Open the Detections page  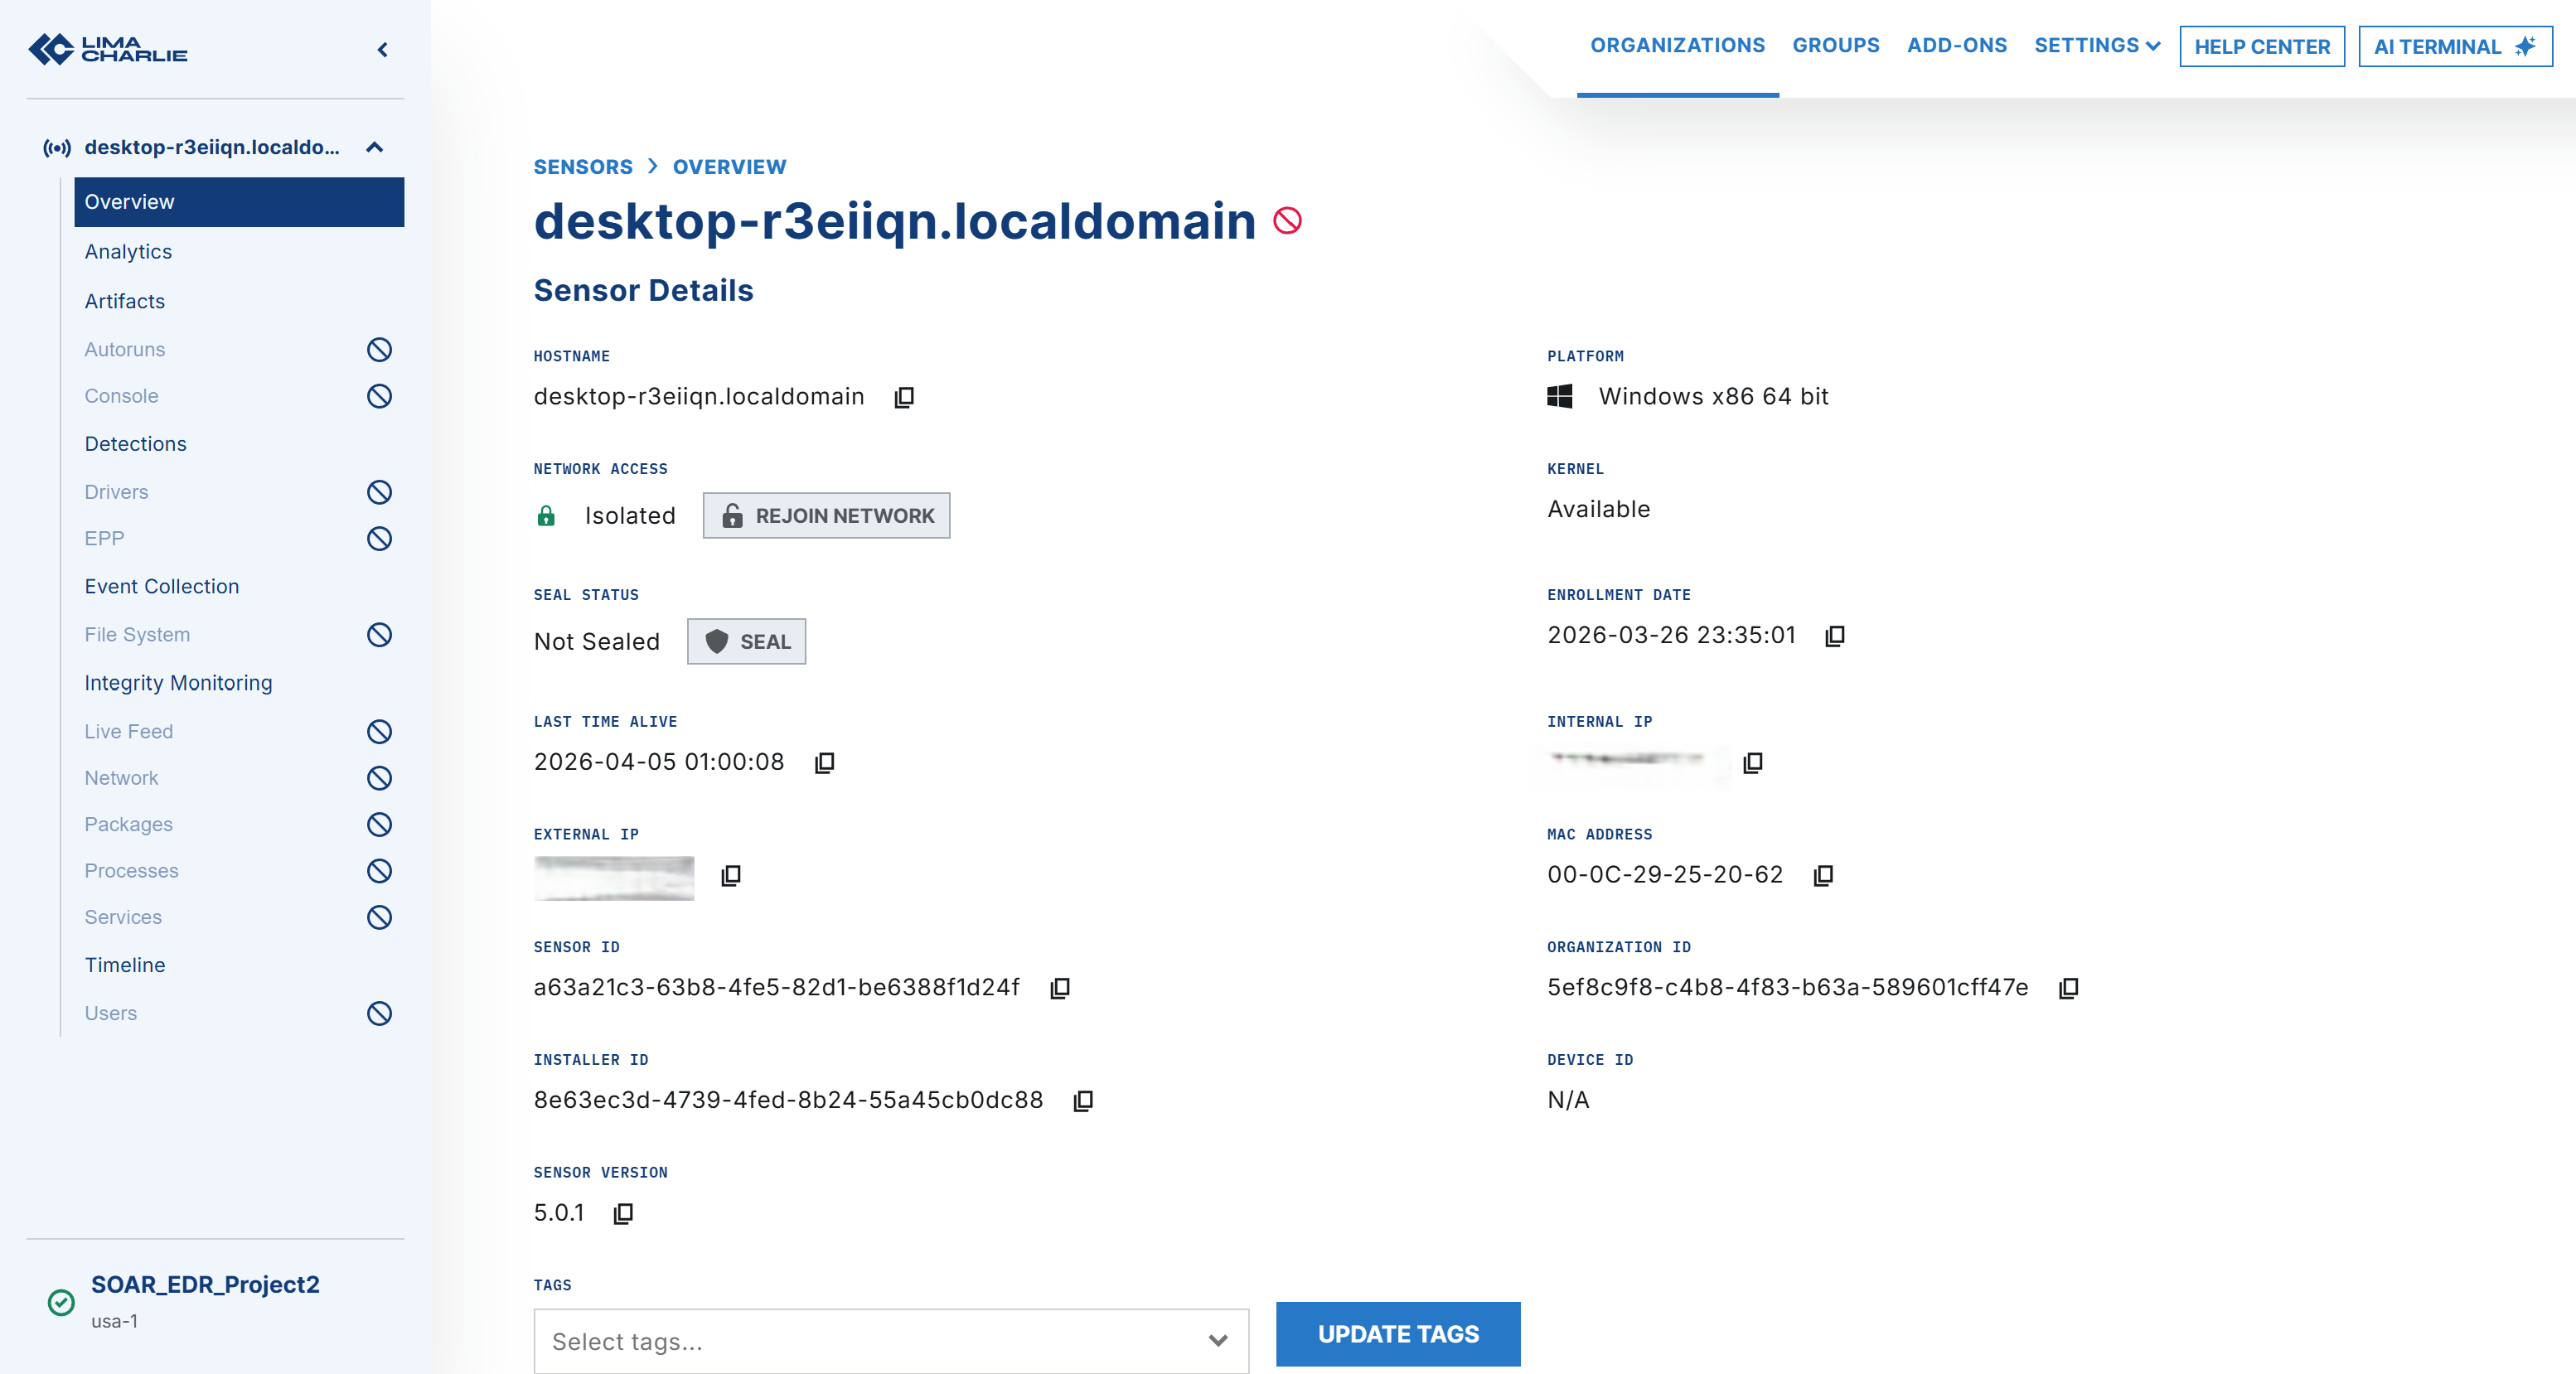(x=135, y=444)
